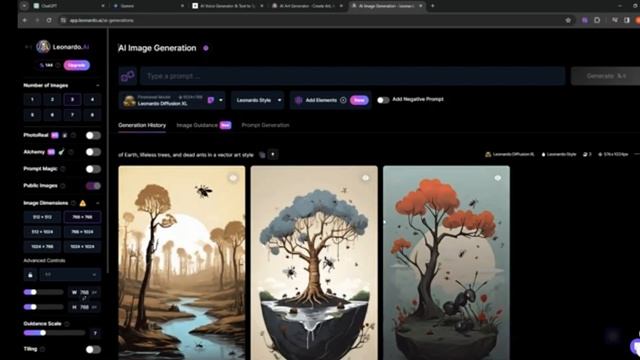Enable the Tiling toggle

point(93,349)
